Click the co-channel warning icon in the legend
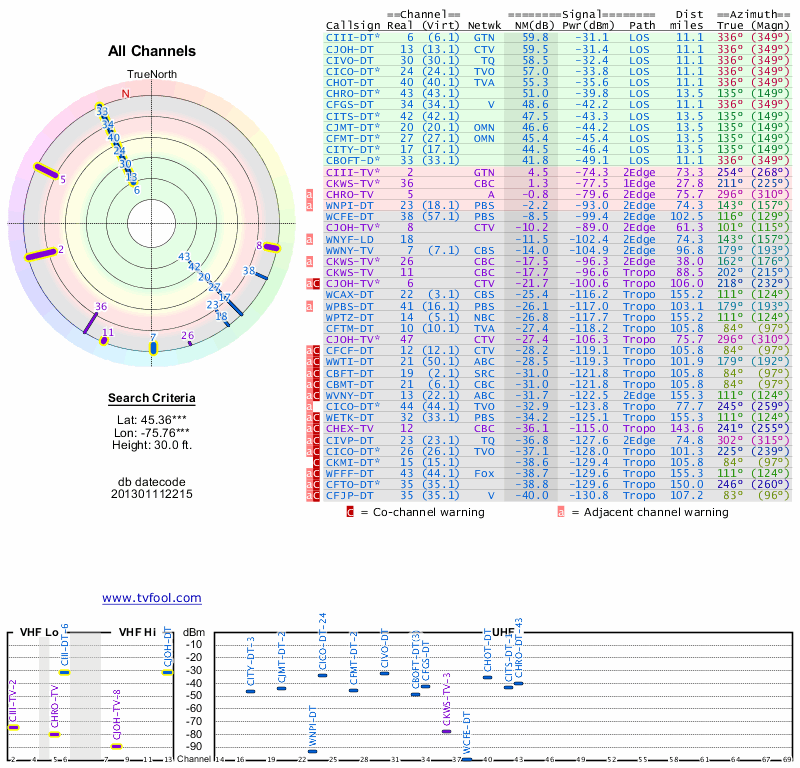800x768 pixels. (349, 512)
